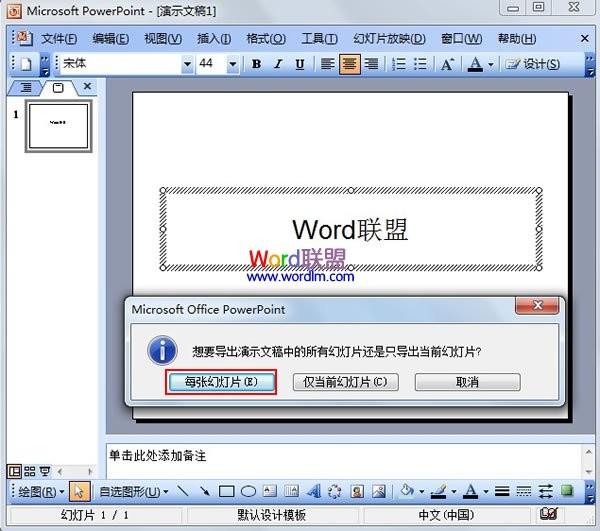Align text left
The image size is (600, 531).
point(327,64)
